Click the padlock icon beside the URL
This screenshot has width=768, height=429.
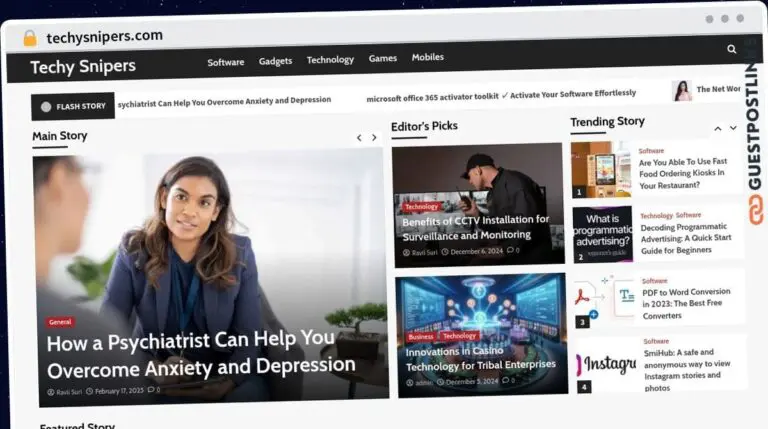30,38
